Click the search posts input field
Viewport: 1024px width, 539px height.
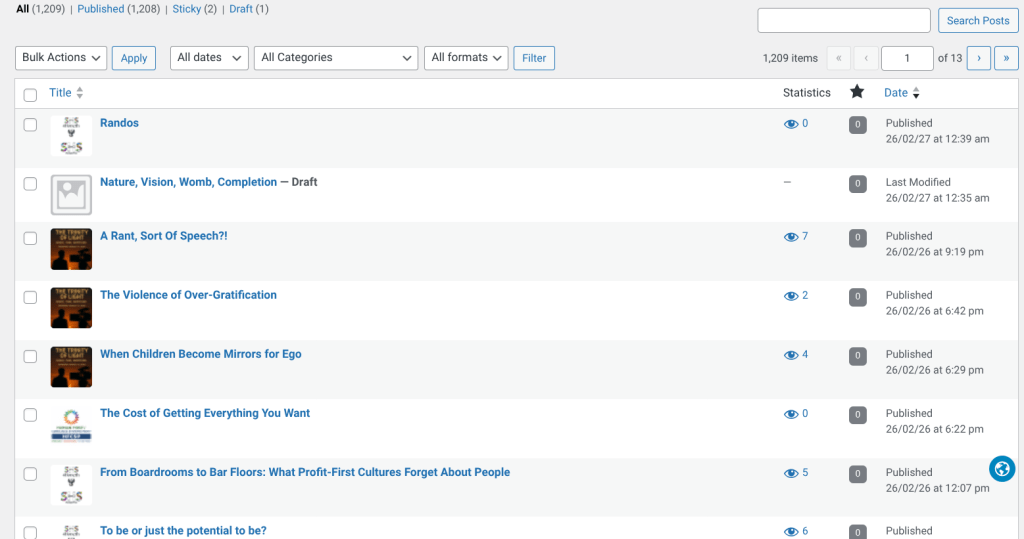[x=844, y=21]
